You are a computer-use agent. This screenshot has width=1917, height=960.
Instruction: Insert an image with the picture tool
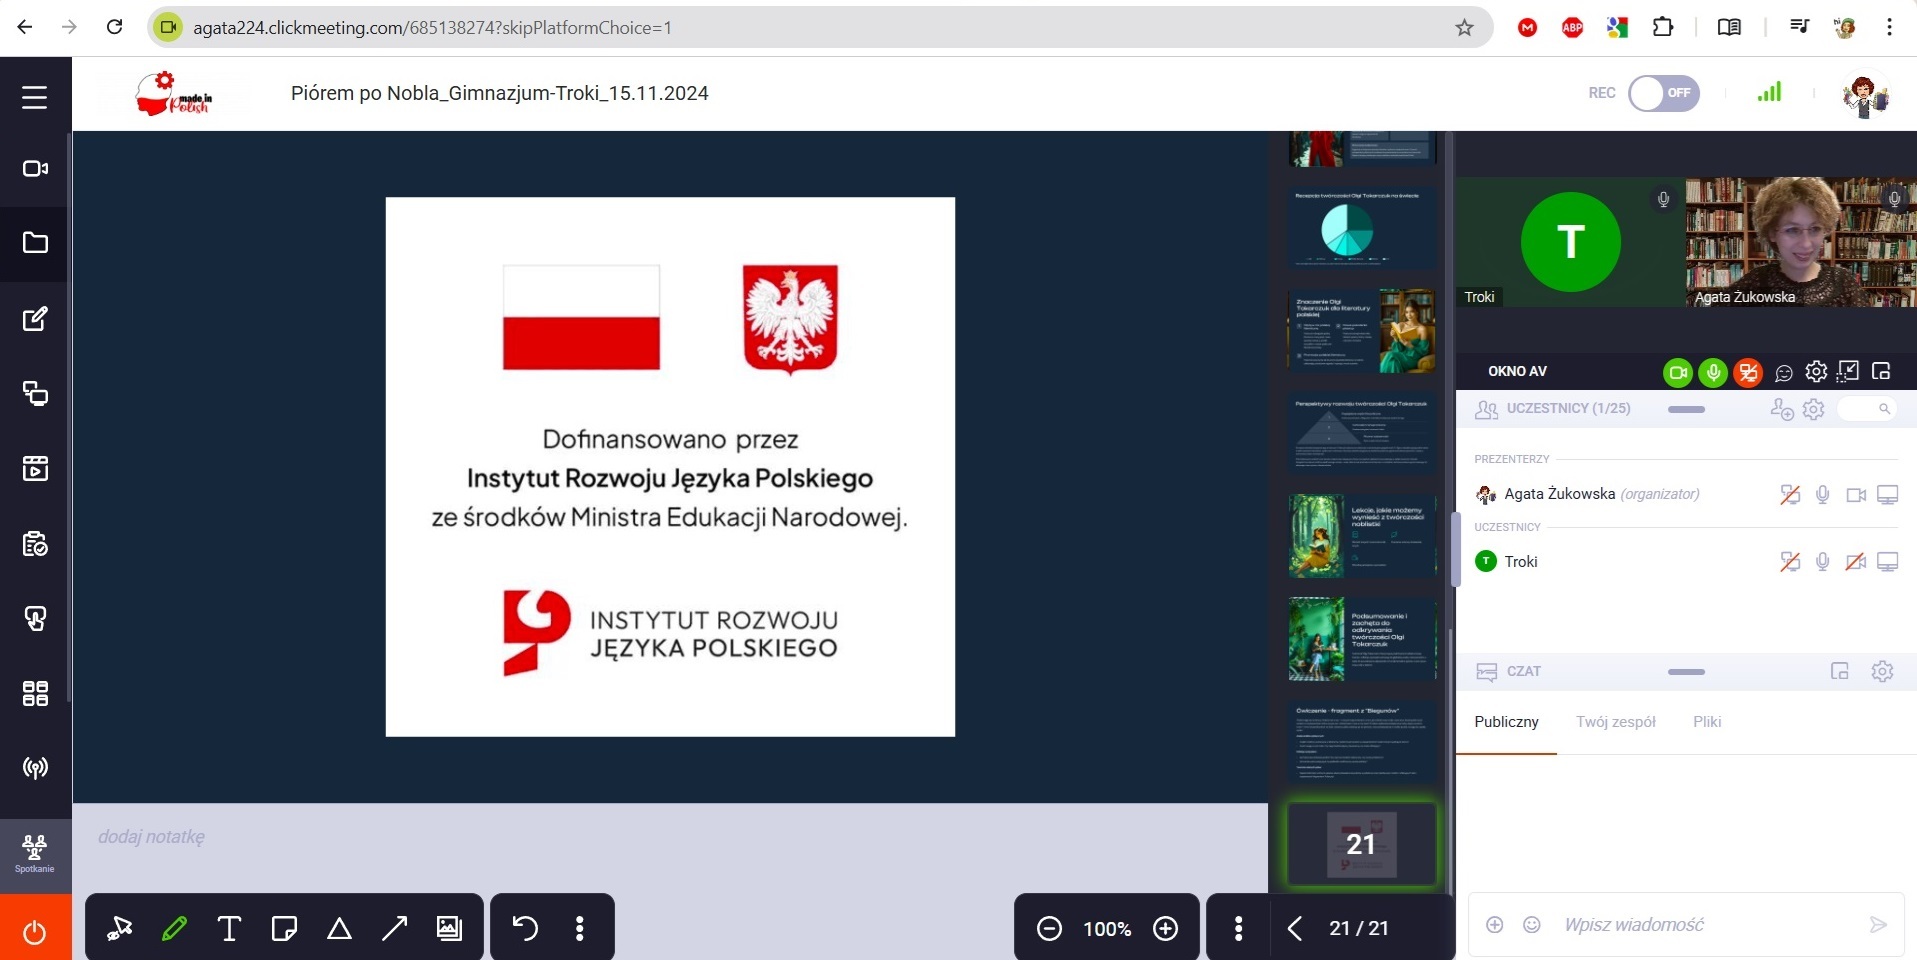[449, 929]
